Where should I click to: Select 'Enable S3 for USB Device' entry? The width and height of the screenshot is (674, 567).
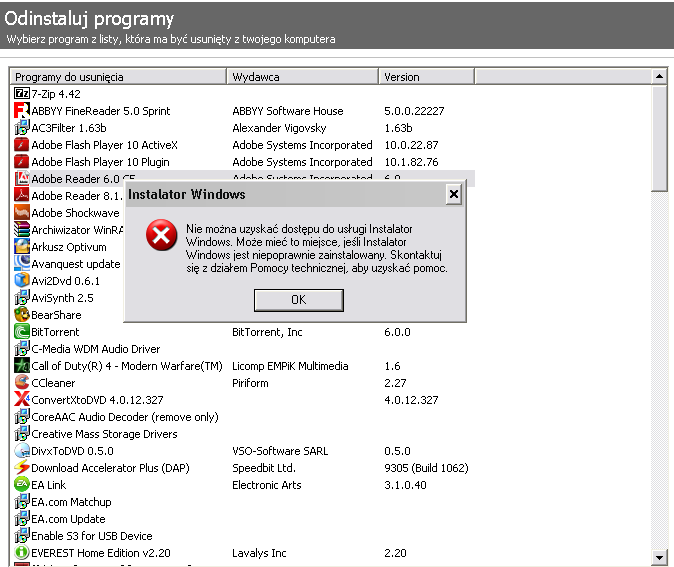(92, 536)
